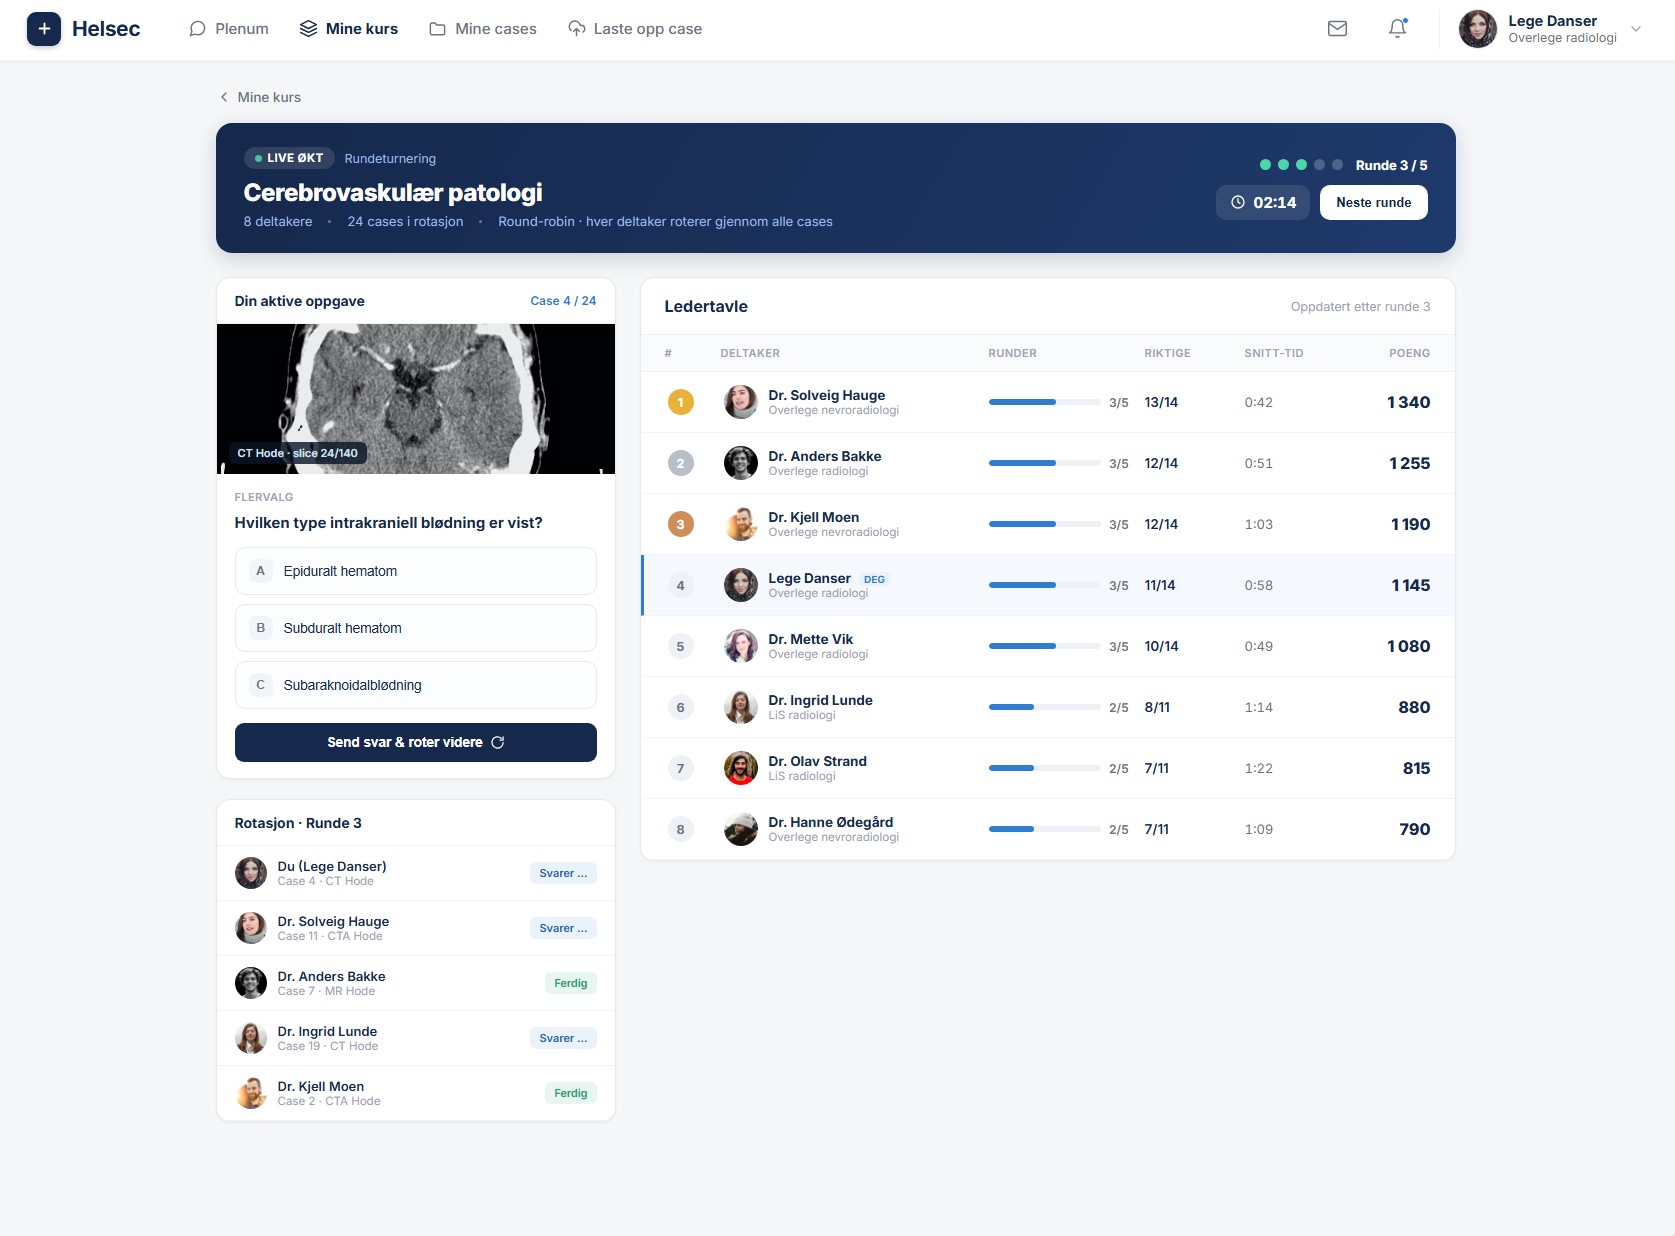
Task: Click Kjell Moen's rotation list avatar
Action: (251, 1093)
